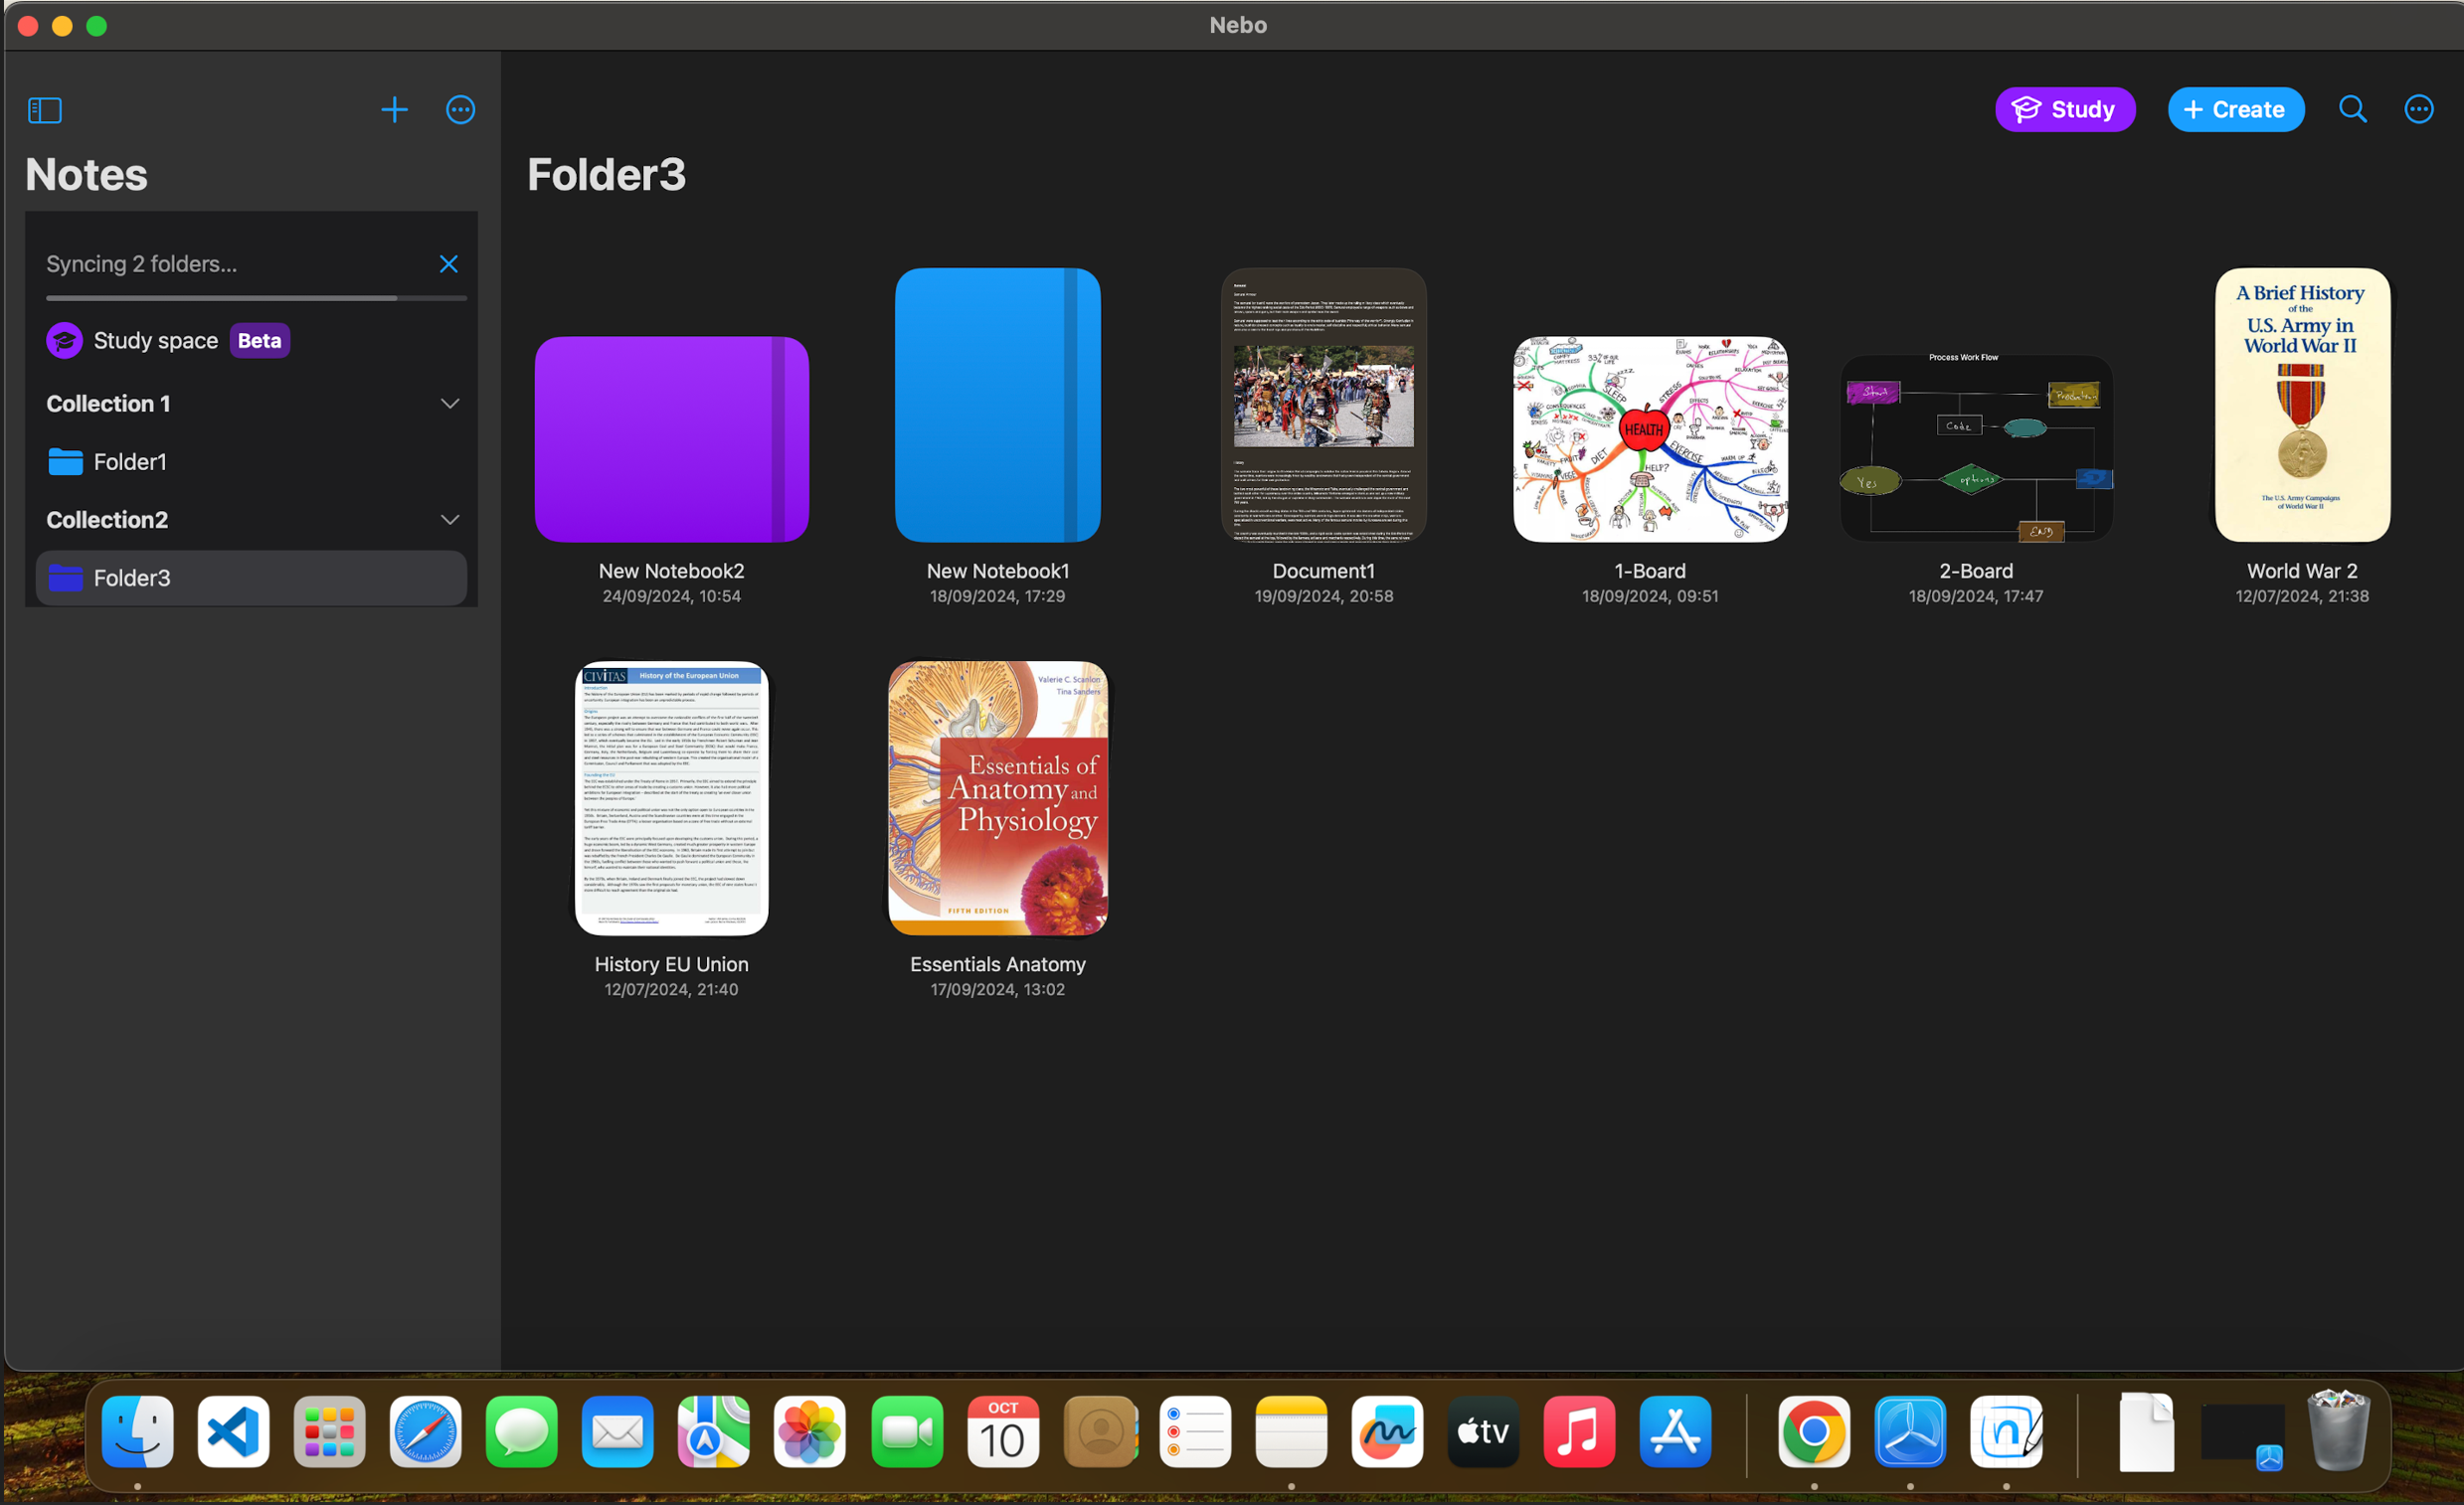Collapse the Collection 1 chevron
2464x1505 pixels.
click(450, 404)
